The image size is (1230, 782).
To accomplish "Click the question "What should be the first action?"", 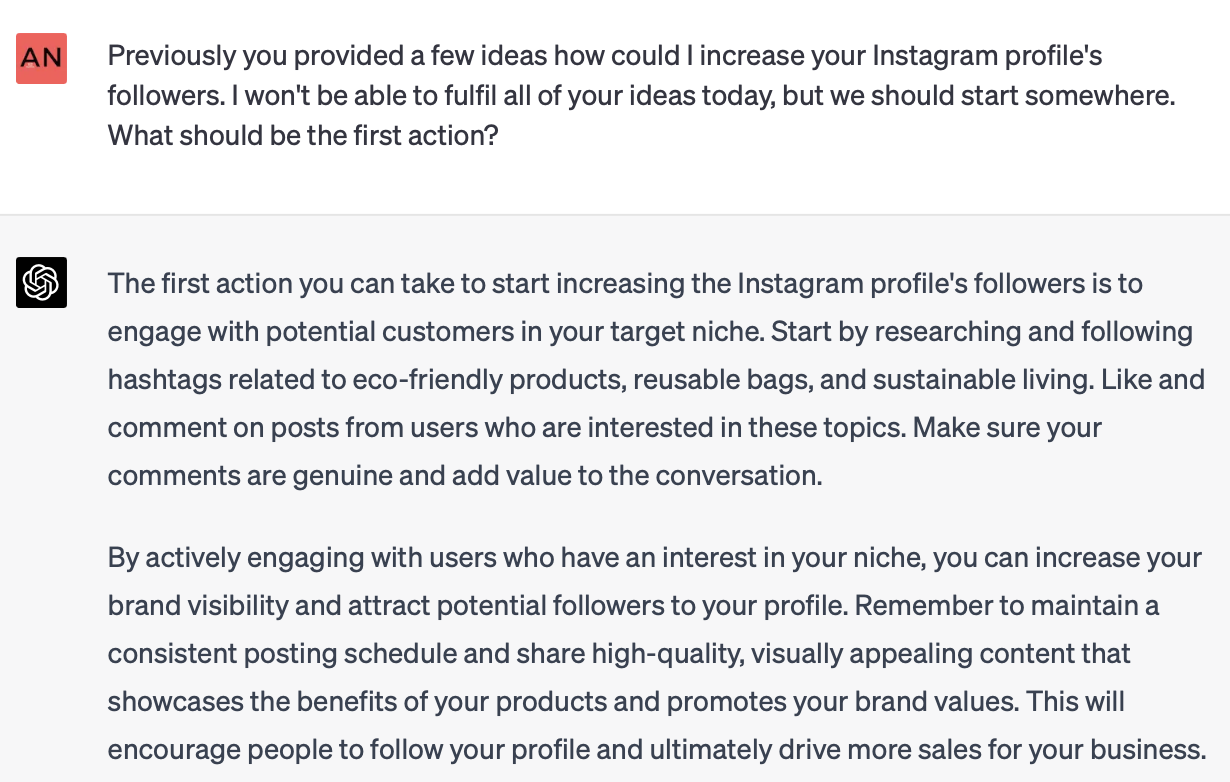I will coord(303,135).
